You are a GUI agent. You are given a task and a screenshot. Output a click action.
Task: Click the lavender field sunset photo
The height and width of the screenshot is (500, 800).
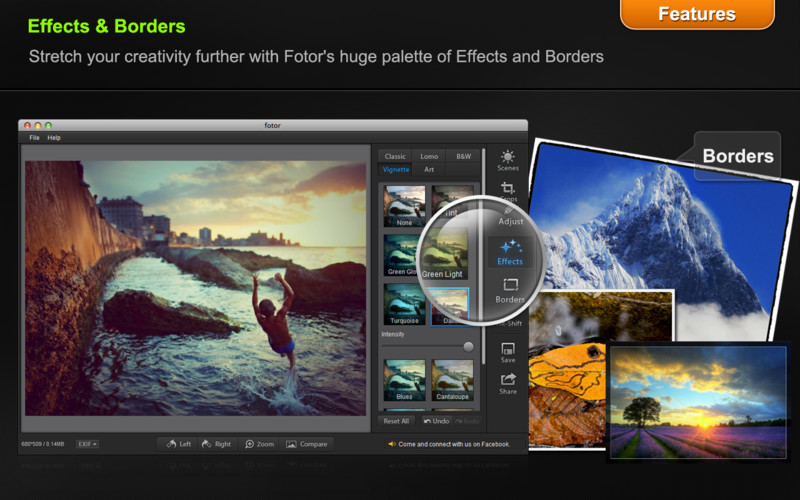pyautogui.click(x=698, y=402)
